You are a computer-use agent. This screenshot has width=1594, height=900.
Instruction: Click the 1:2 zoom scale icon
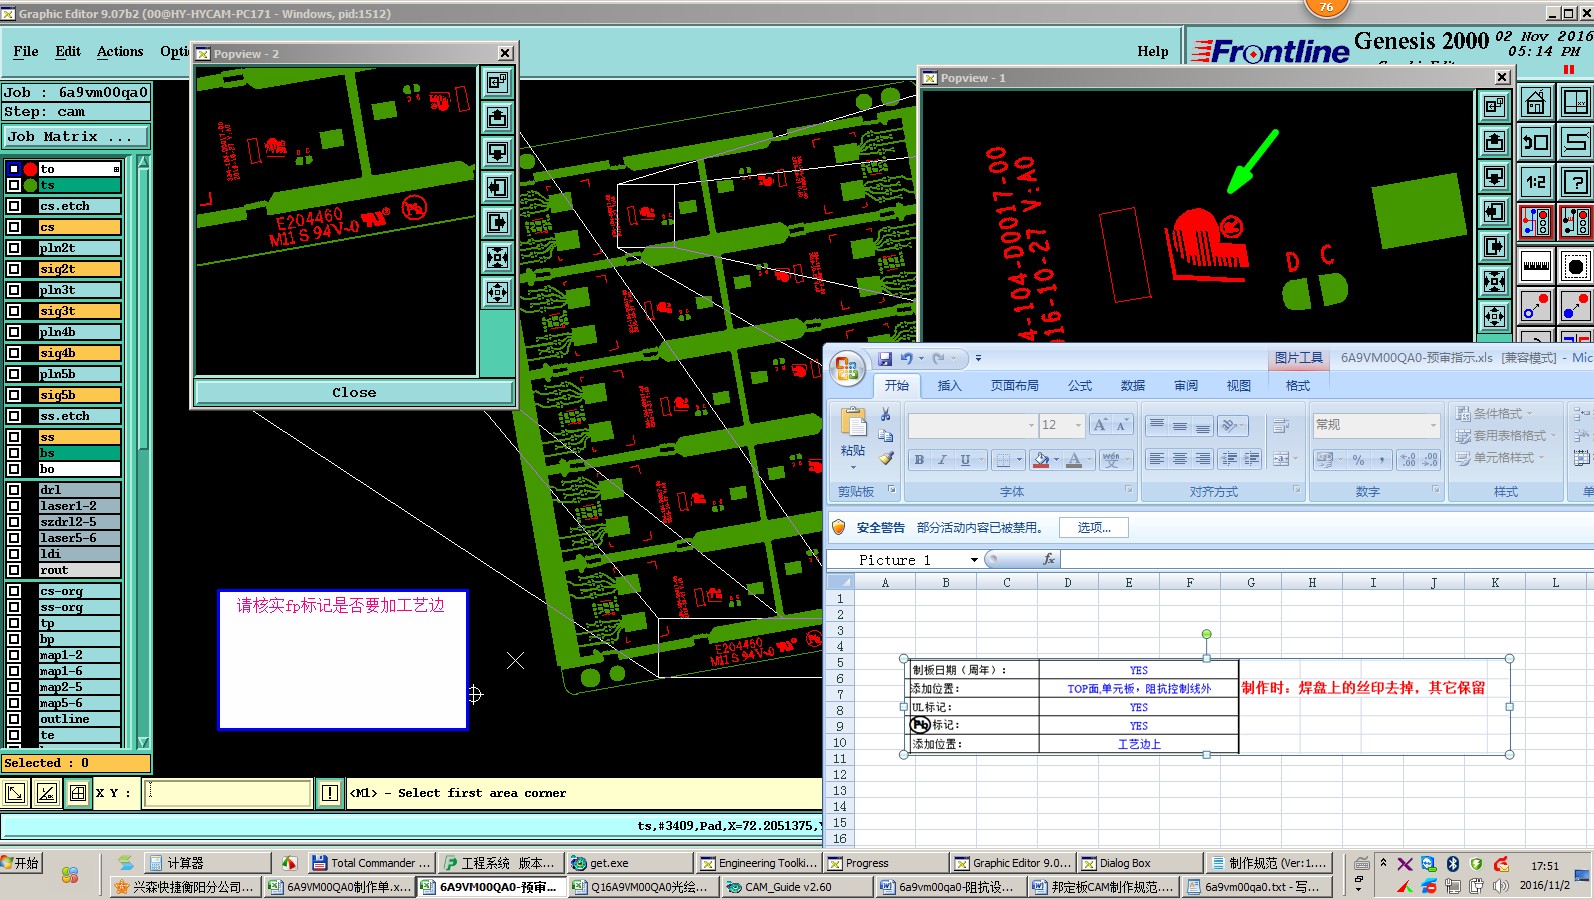coord(1535,181)
